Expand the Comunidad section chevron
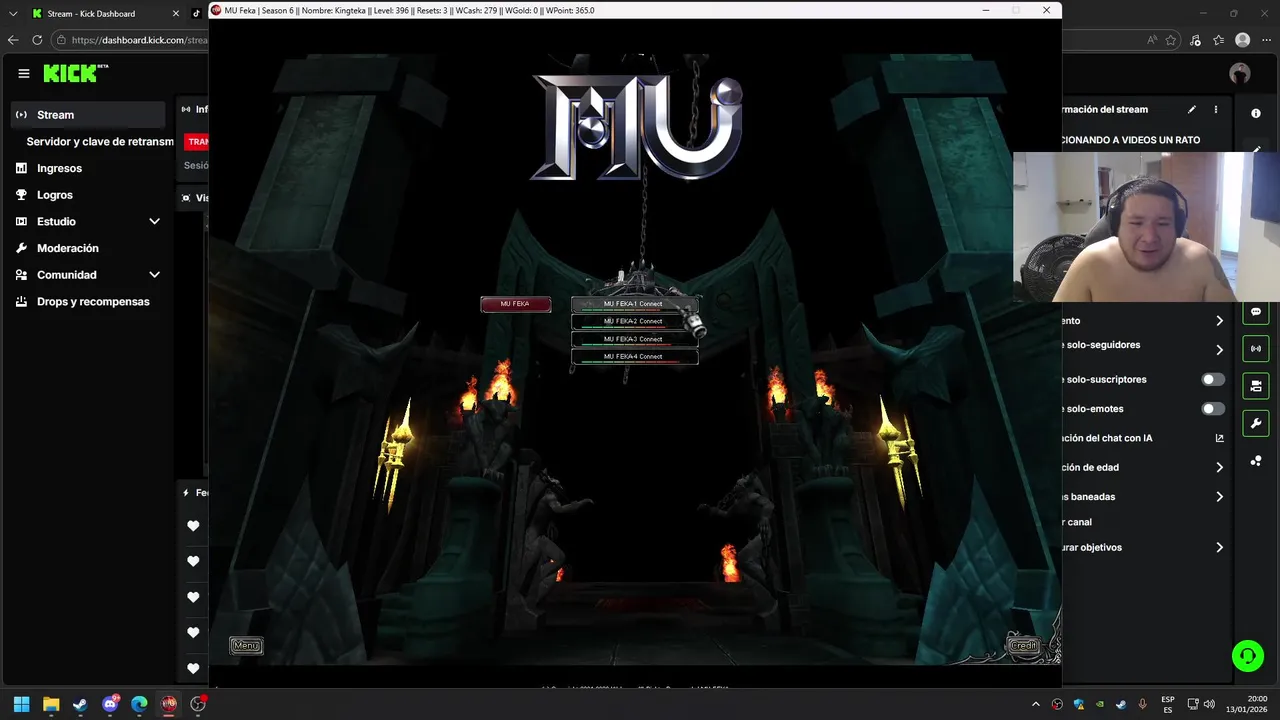The image size is (1280, 720). point(154,274)
